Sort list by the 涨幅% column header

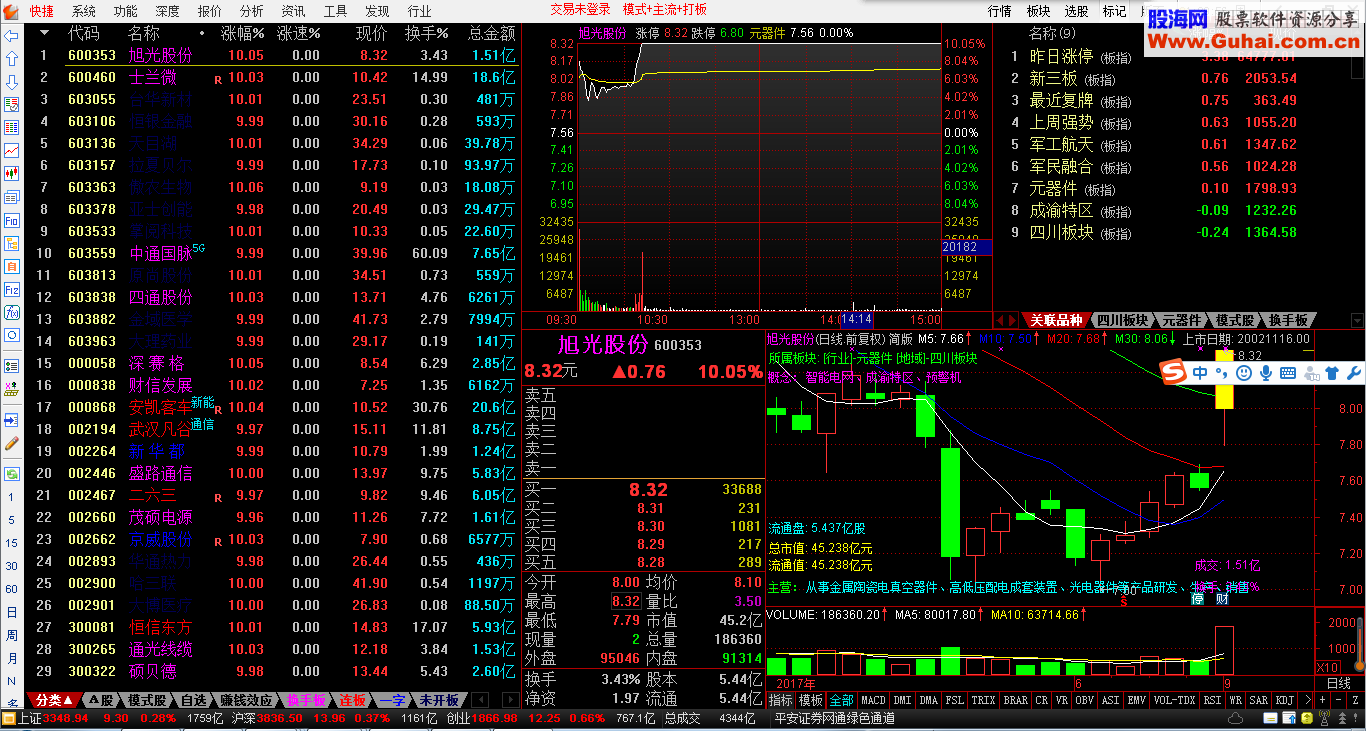[x=243, y=34]
